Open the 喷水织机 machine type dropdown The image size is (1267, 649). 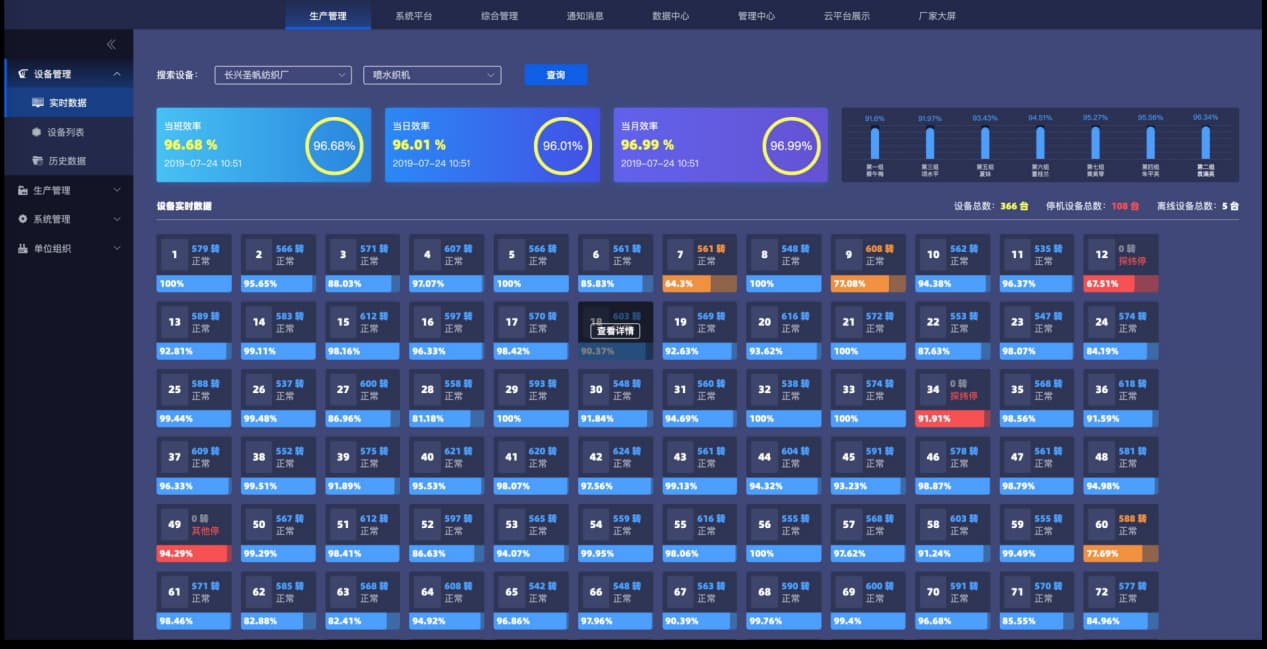[x=431, y=75]
